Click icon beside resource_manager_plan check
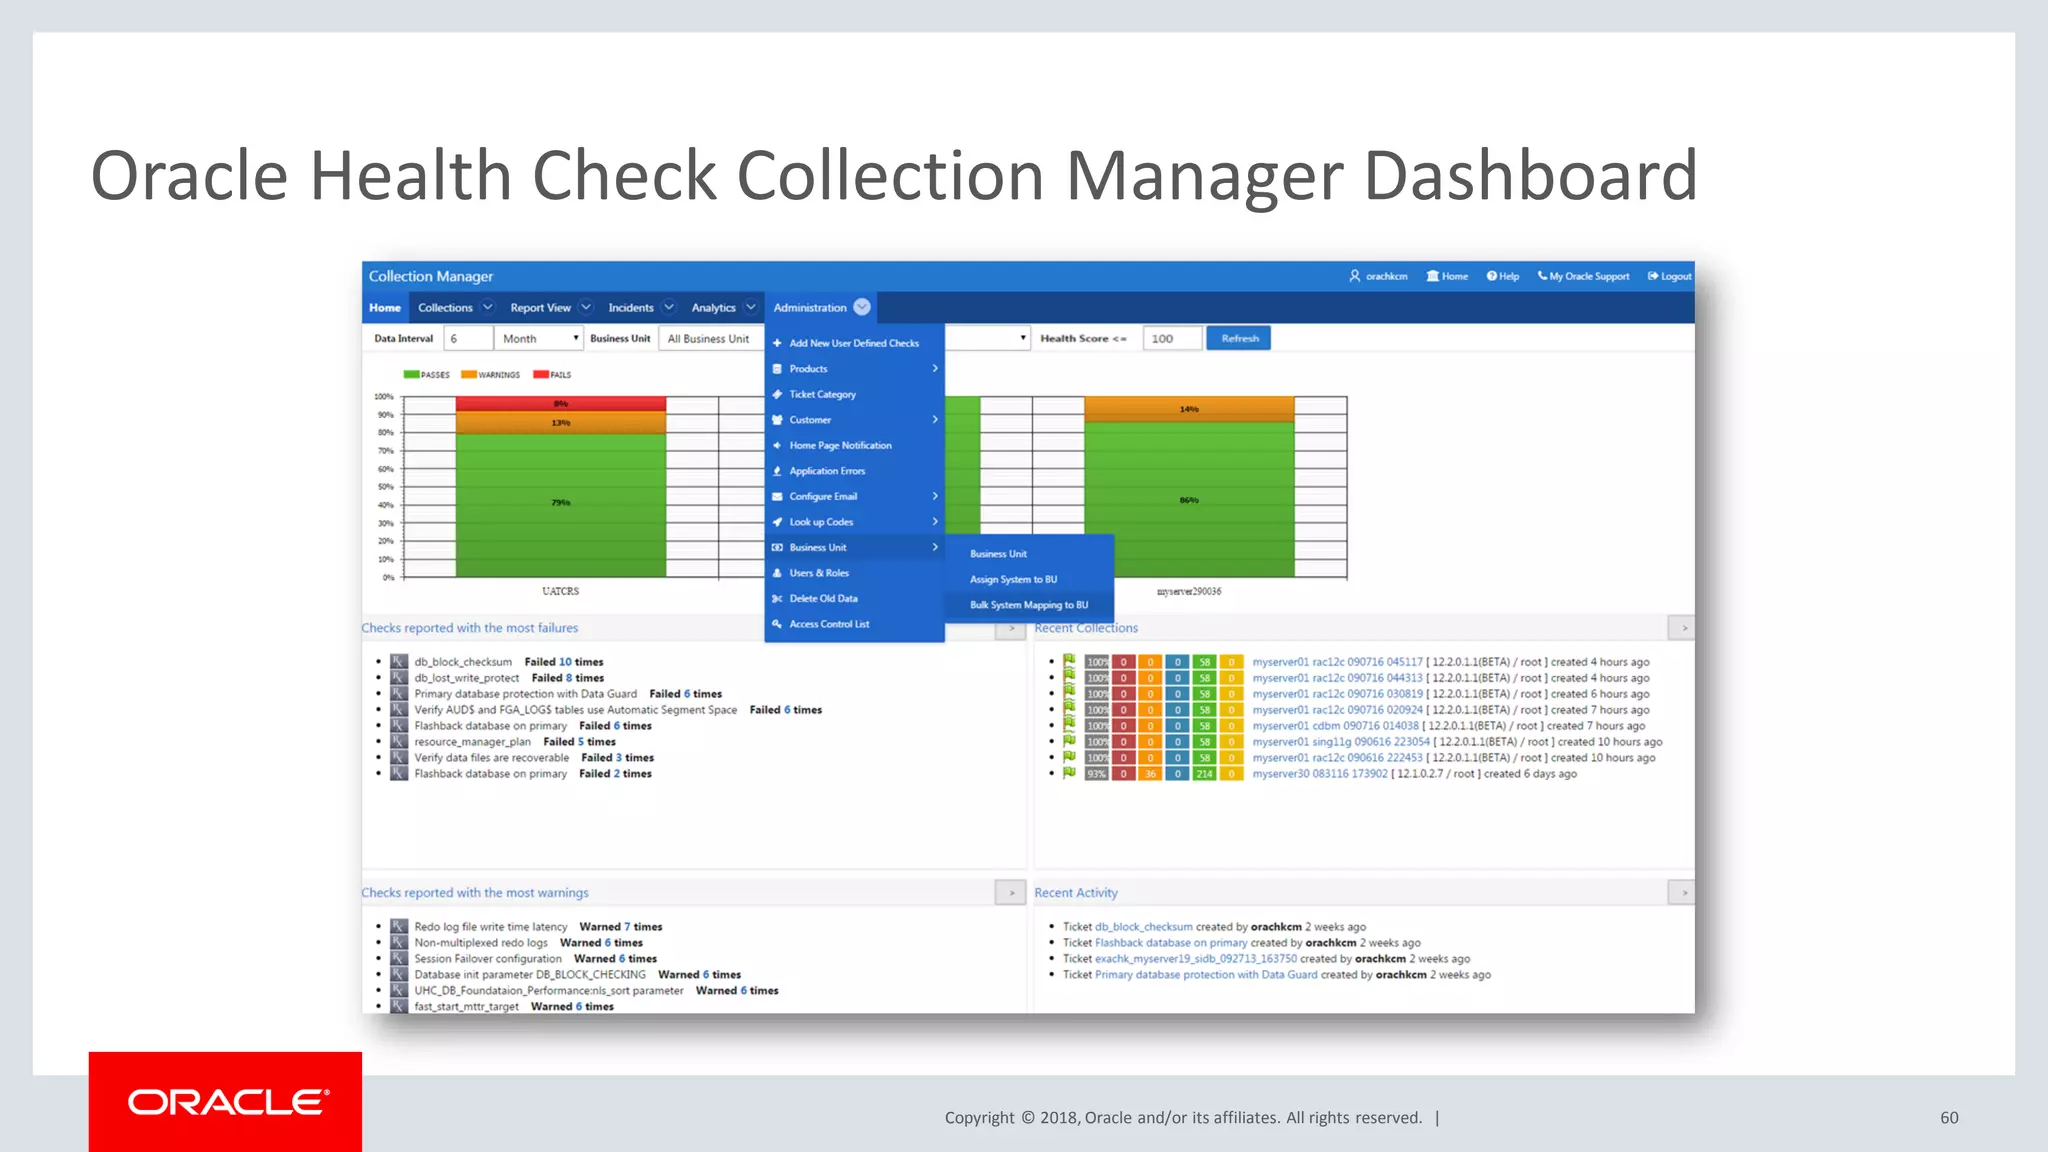Viewport: 2048px width, 1152px height. [399, 742]
